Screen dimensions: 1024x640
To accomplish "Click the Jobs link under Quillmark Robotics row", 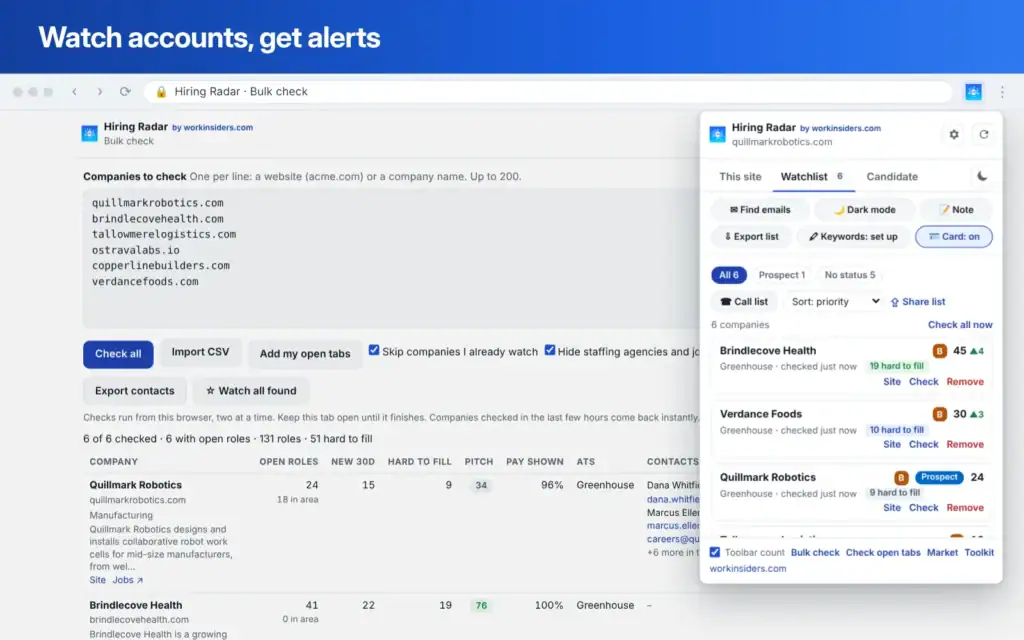I will (127, 580).
